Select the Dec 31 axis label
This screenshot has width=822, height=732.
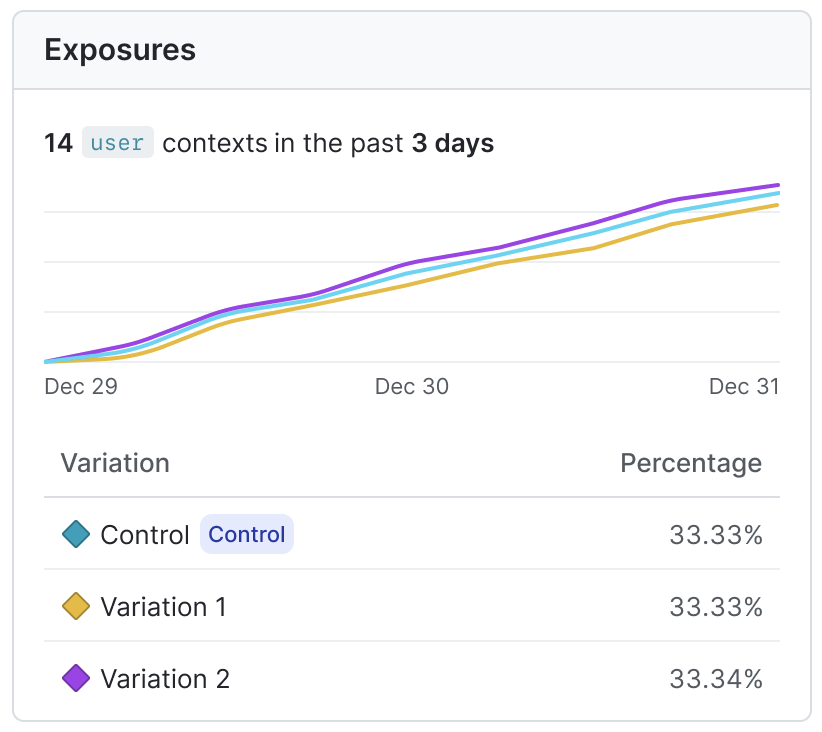(x=744, y=387)
